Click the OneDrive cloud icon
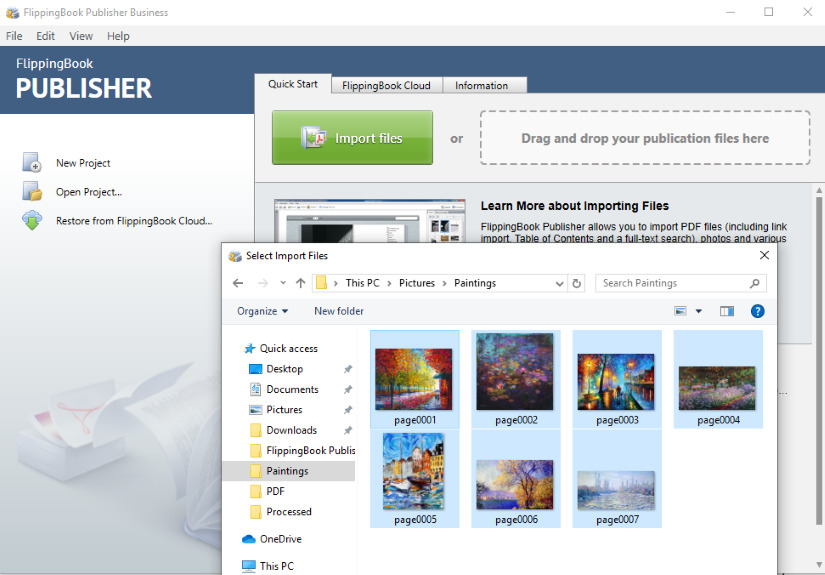This screenshot has width=825, height=575. [x=248, y=539]
